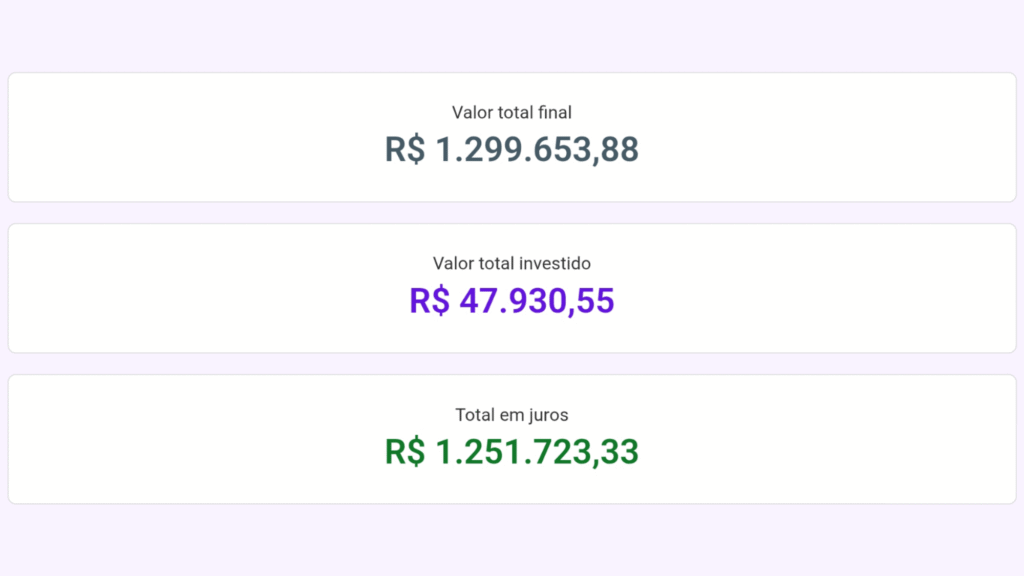1024x576 pixels.
Task: Click the "Valor total final" label
Action: point(511,112)
